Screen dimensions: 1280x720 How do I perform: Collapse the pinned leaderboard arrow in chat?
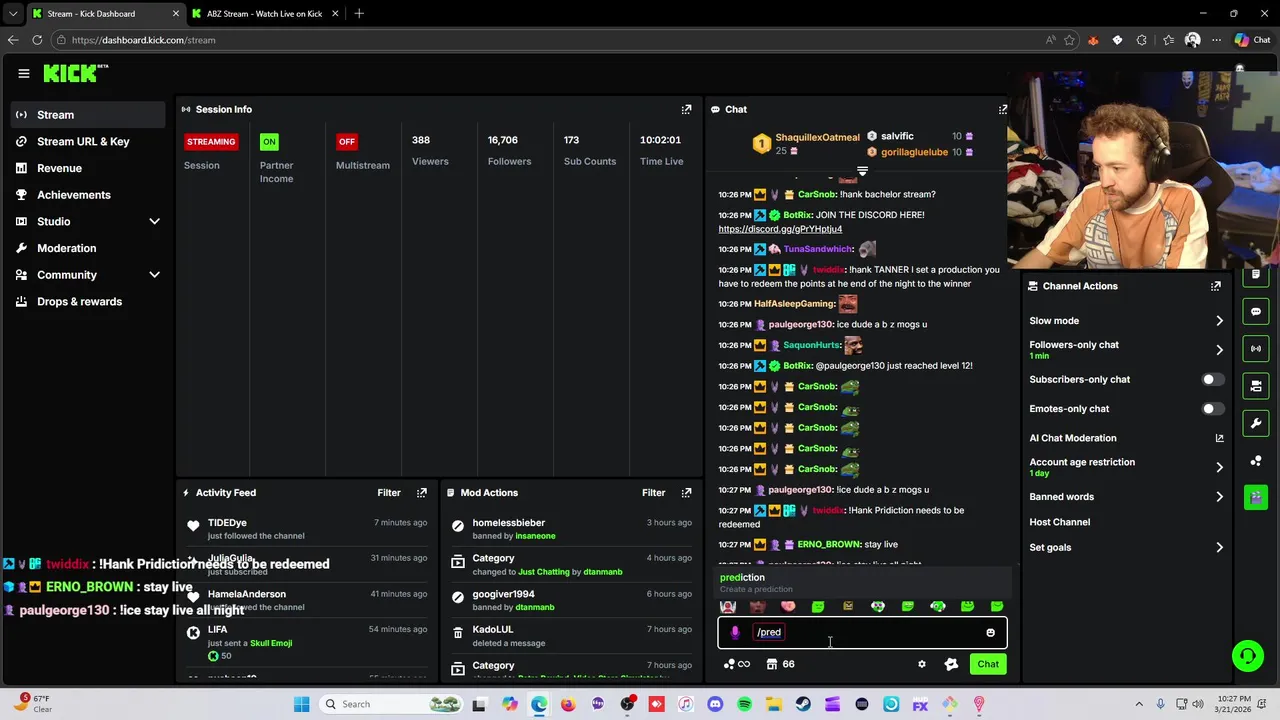[x=862, y=172]
